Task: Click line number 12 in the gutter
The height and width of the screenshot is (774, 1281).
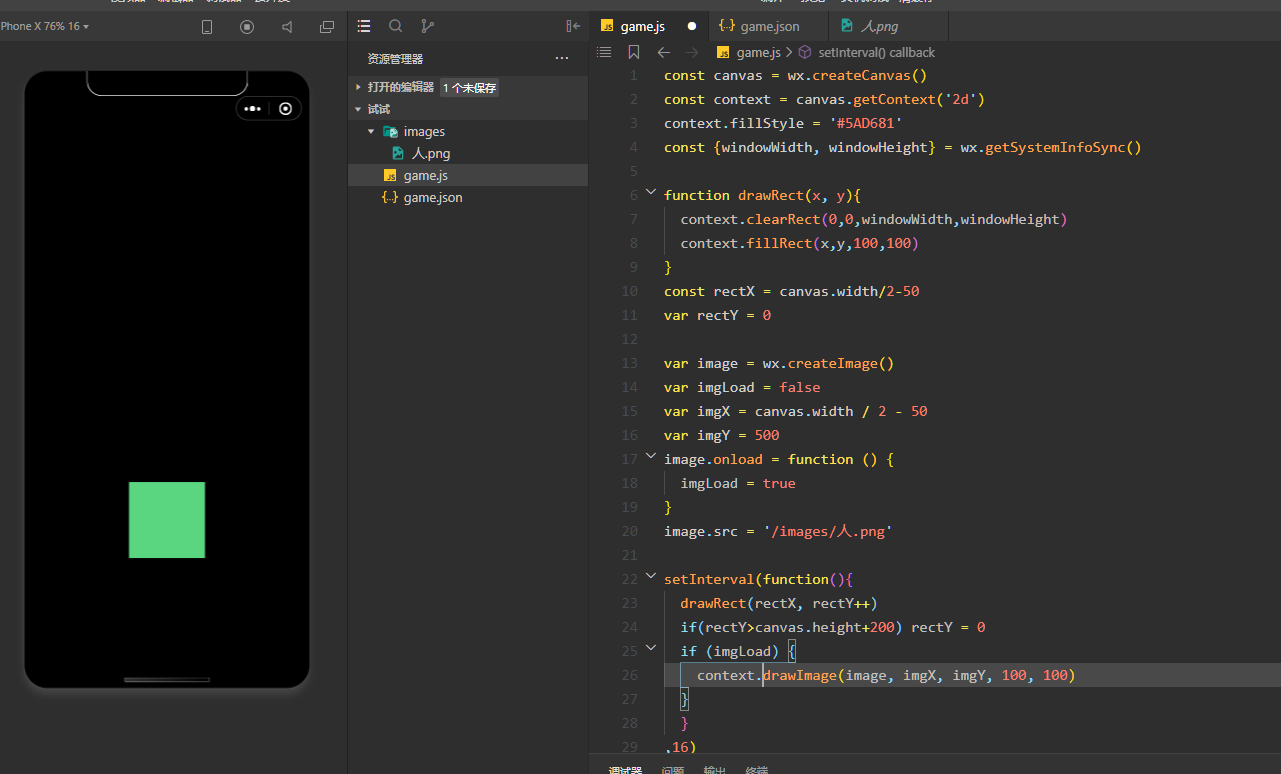Action: (630, 339)
